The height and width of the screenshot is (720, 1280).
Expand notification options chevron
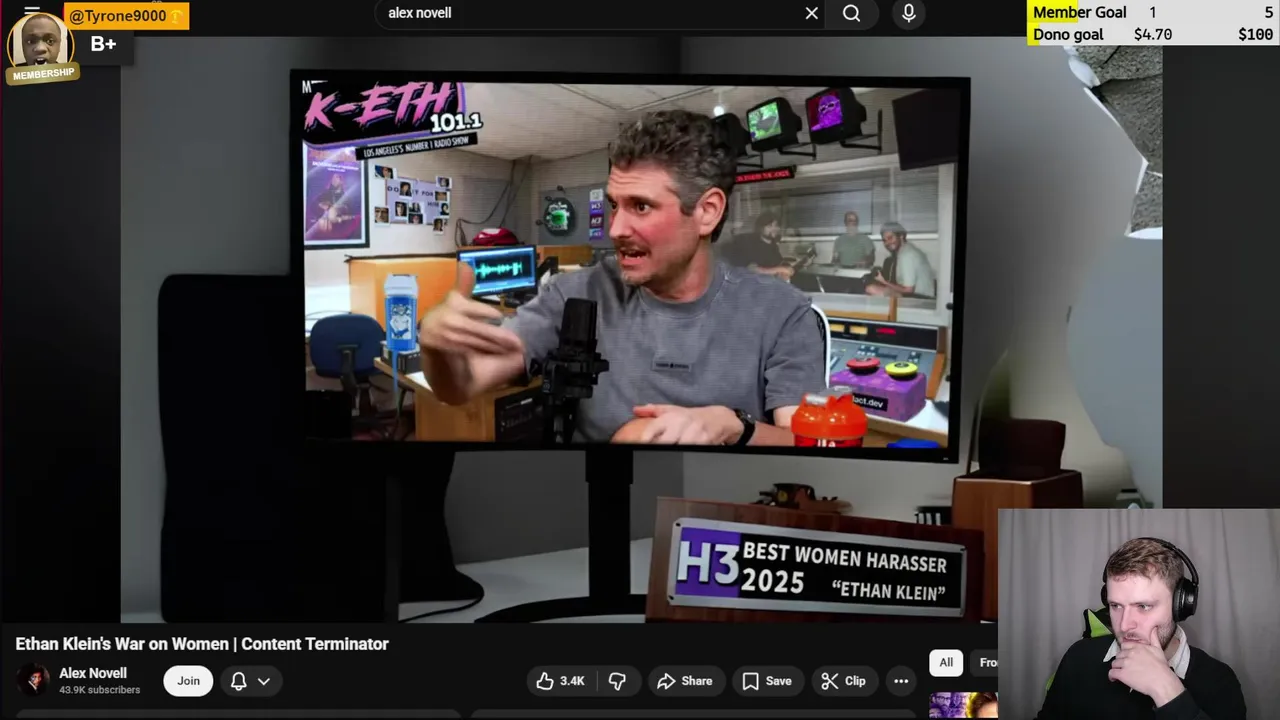pos(264,681)
